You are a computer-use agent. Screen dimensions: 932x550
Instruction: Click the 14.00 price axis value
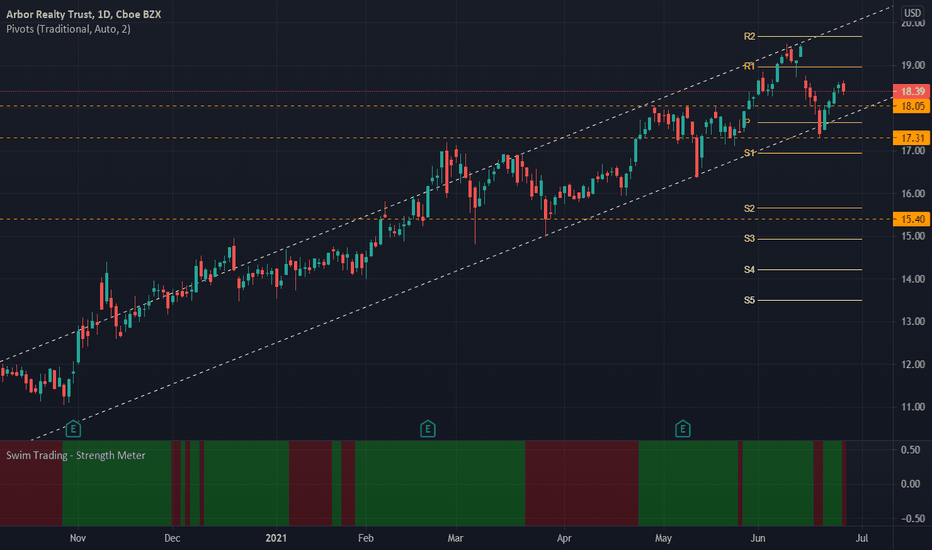913,279
